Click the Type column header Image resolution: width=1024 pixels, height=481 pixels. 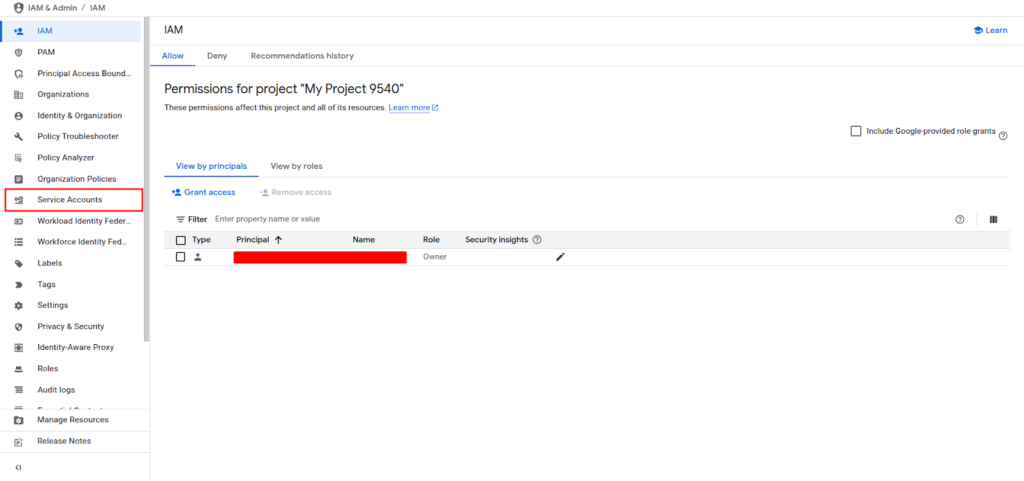[201, 240]
